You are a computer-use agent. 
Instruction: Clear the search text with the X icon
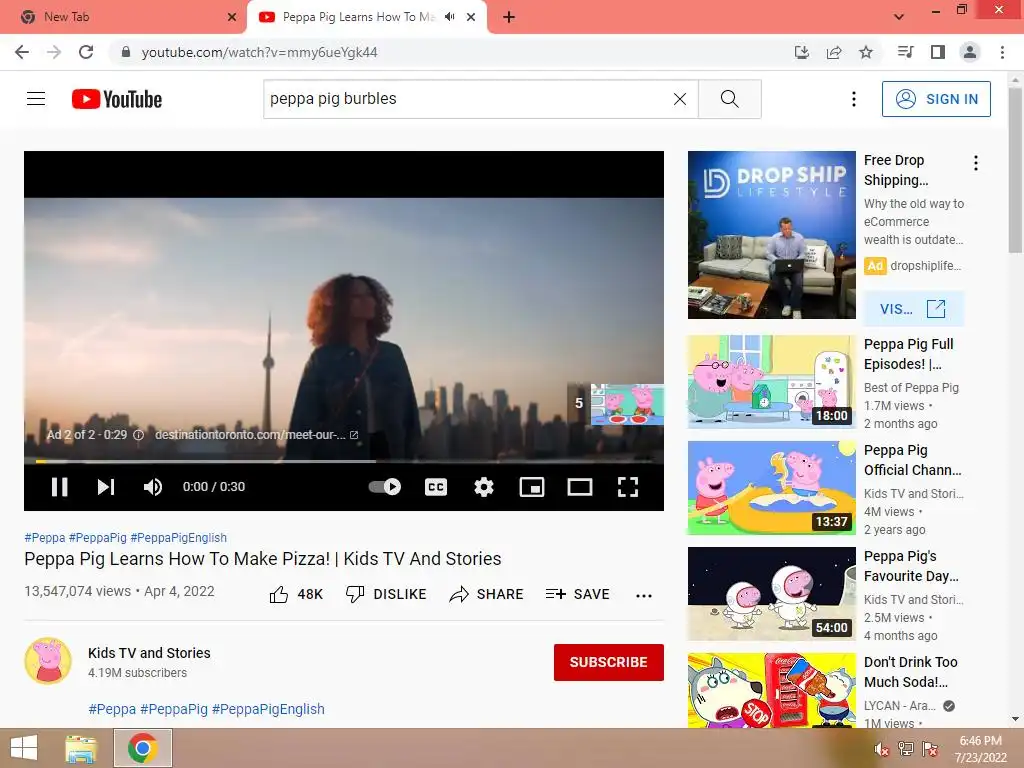point(680,99)
